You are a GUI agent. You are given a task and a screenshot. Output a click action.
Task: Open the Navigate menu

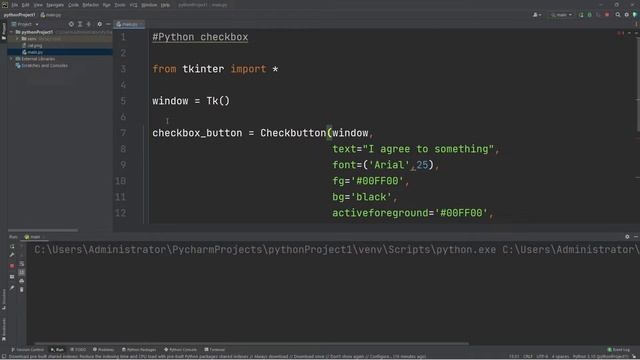tap(55, 5)
